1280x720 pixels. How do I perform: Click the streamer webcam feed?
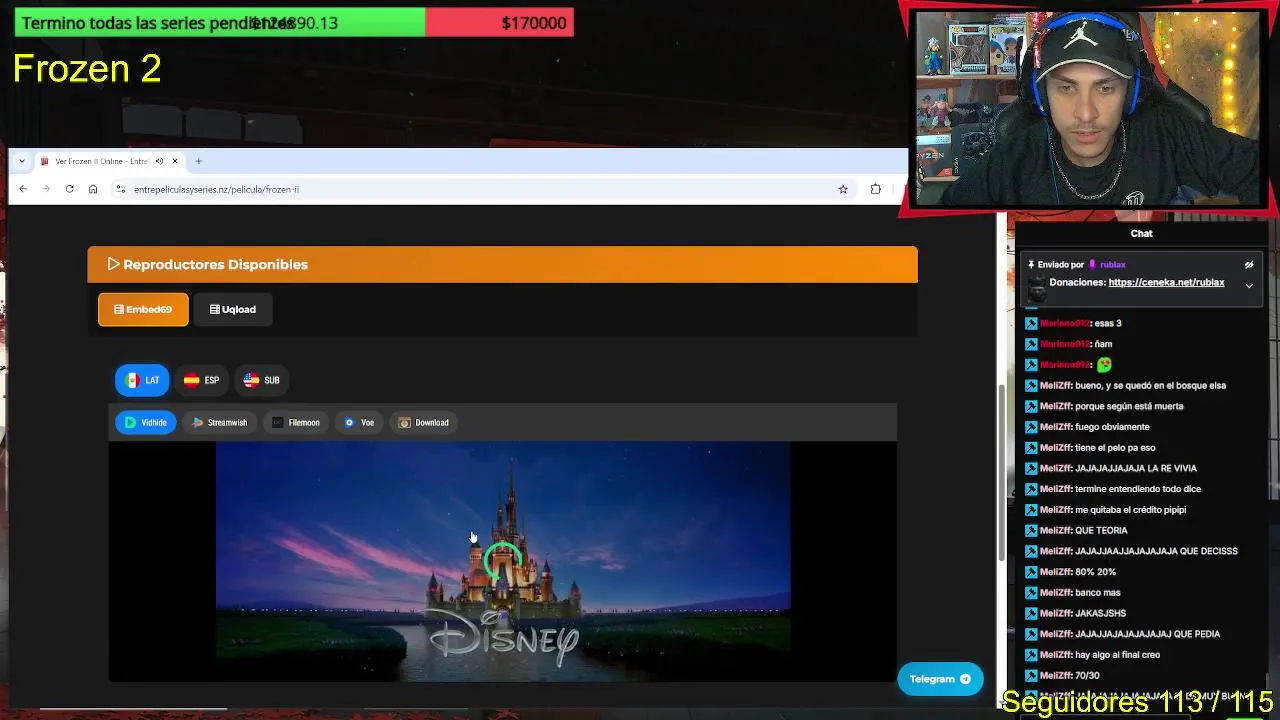1089,108
